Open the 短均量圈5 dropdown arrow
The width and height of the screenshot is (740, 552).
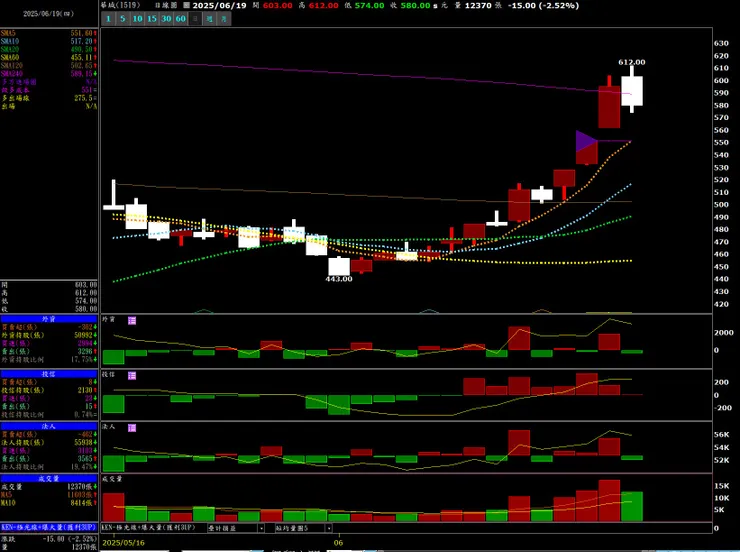(329, 528)
